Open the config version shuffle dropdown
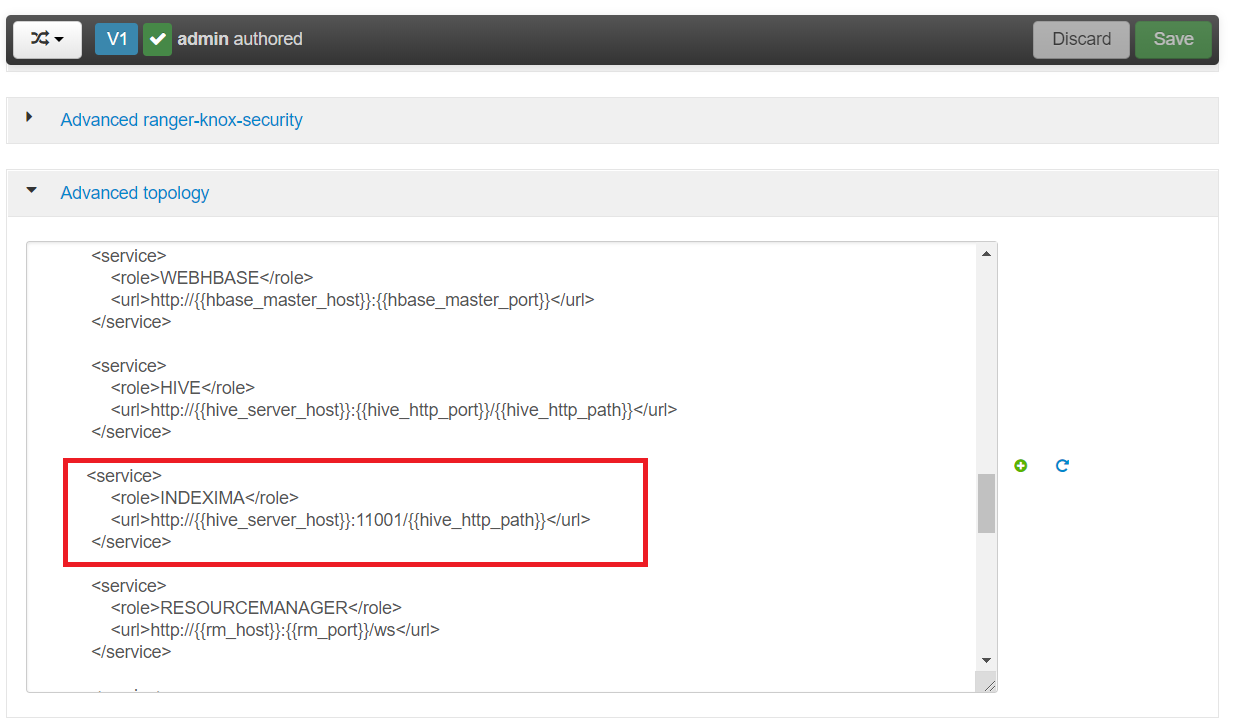Image resolution: width=1244 pixels, height=725 pixels. point(47,39)
